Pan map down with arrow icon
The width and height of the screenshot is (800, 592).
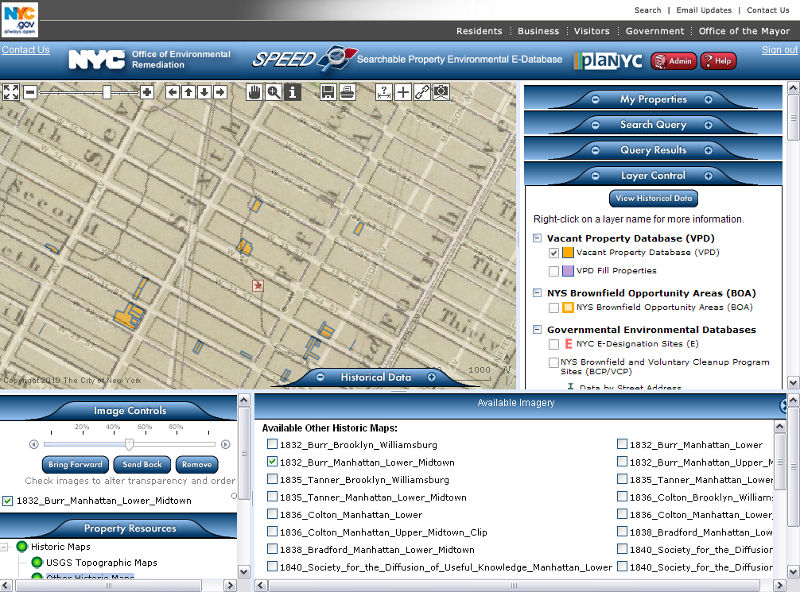click(x=204, y=92)
